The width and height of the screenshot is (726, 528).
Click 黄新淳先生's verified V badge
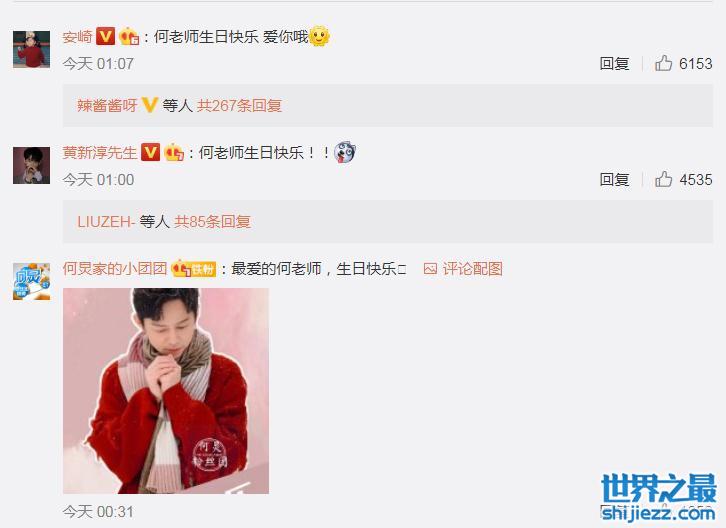pyautogui.click(x=150, y=152)
